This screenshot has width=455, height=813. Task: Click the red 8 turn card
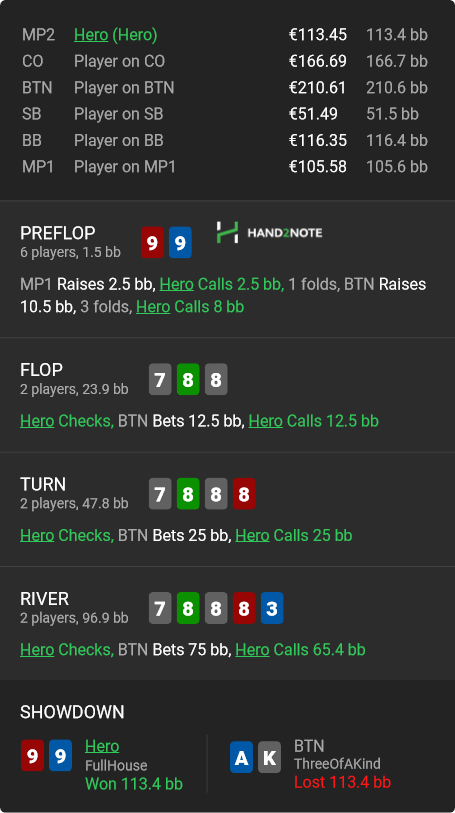click(x=244, y=494)
